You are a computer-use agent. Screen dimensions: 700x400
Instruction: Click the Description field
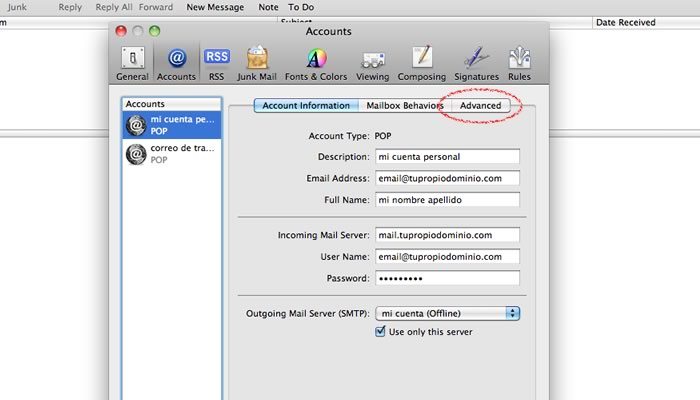click(x=447, y=157)
